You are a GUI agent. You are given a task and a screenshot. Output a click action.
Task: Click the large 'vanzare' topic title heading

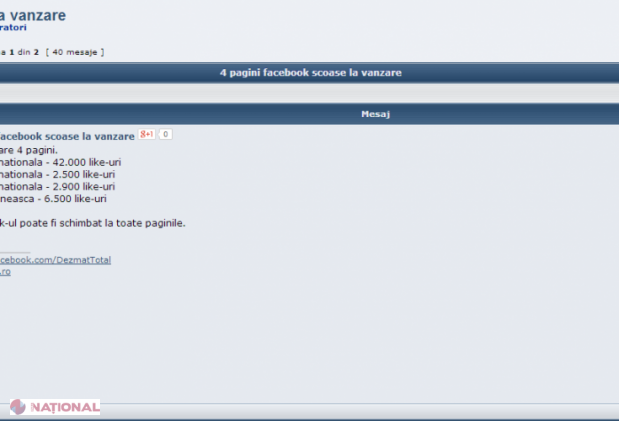click(x=33, y=15)
